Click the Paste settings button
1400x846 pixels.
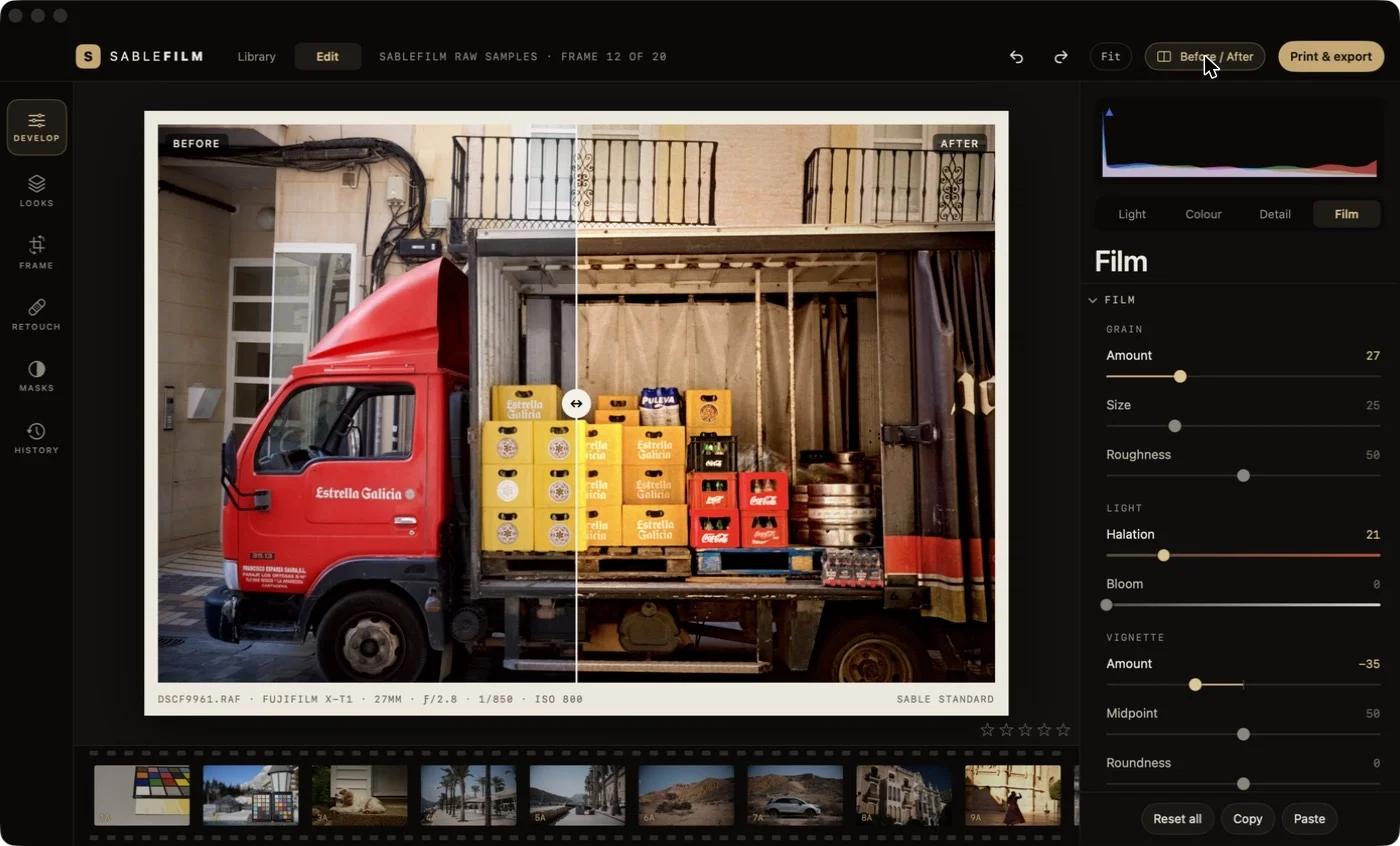(1309, 819)
